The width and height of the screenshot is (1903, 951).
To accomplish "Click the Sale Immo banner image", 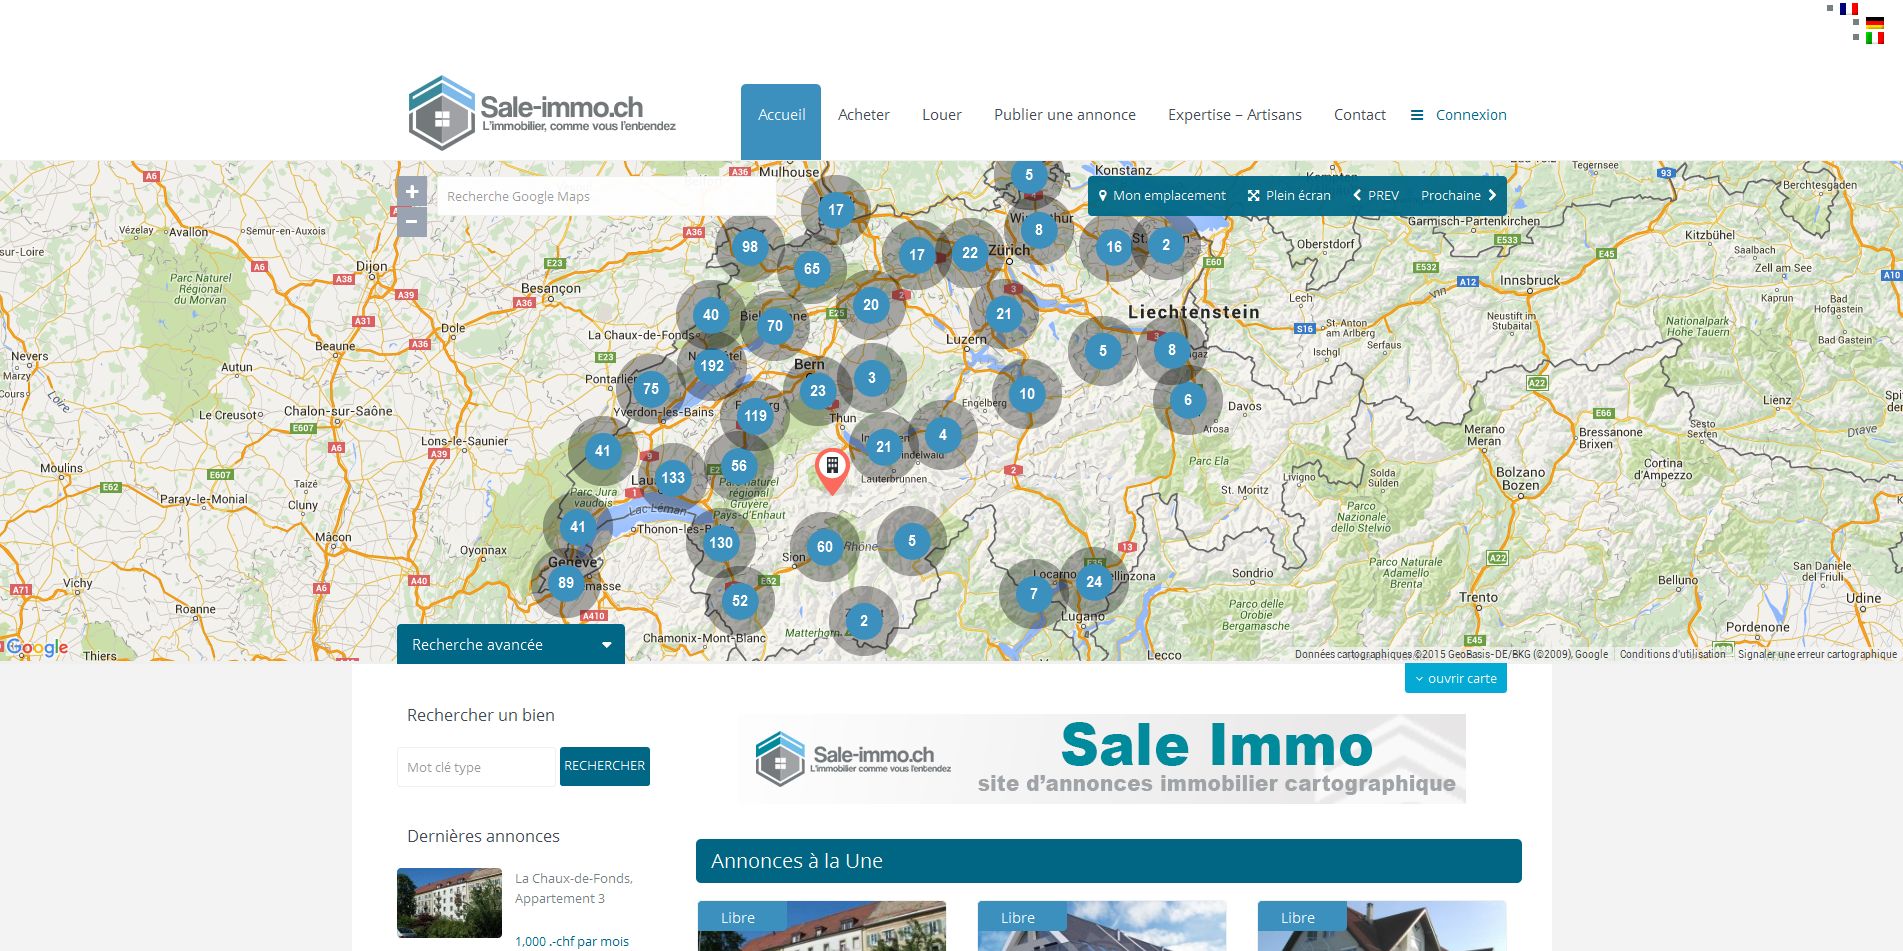I will (x=1102, y=759).
